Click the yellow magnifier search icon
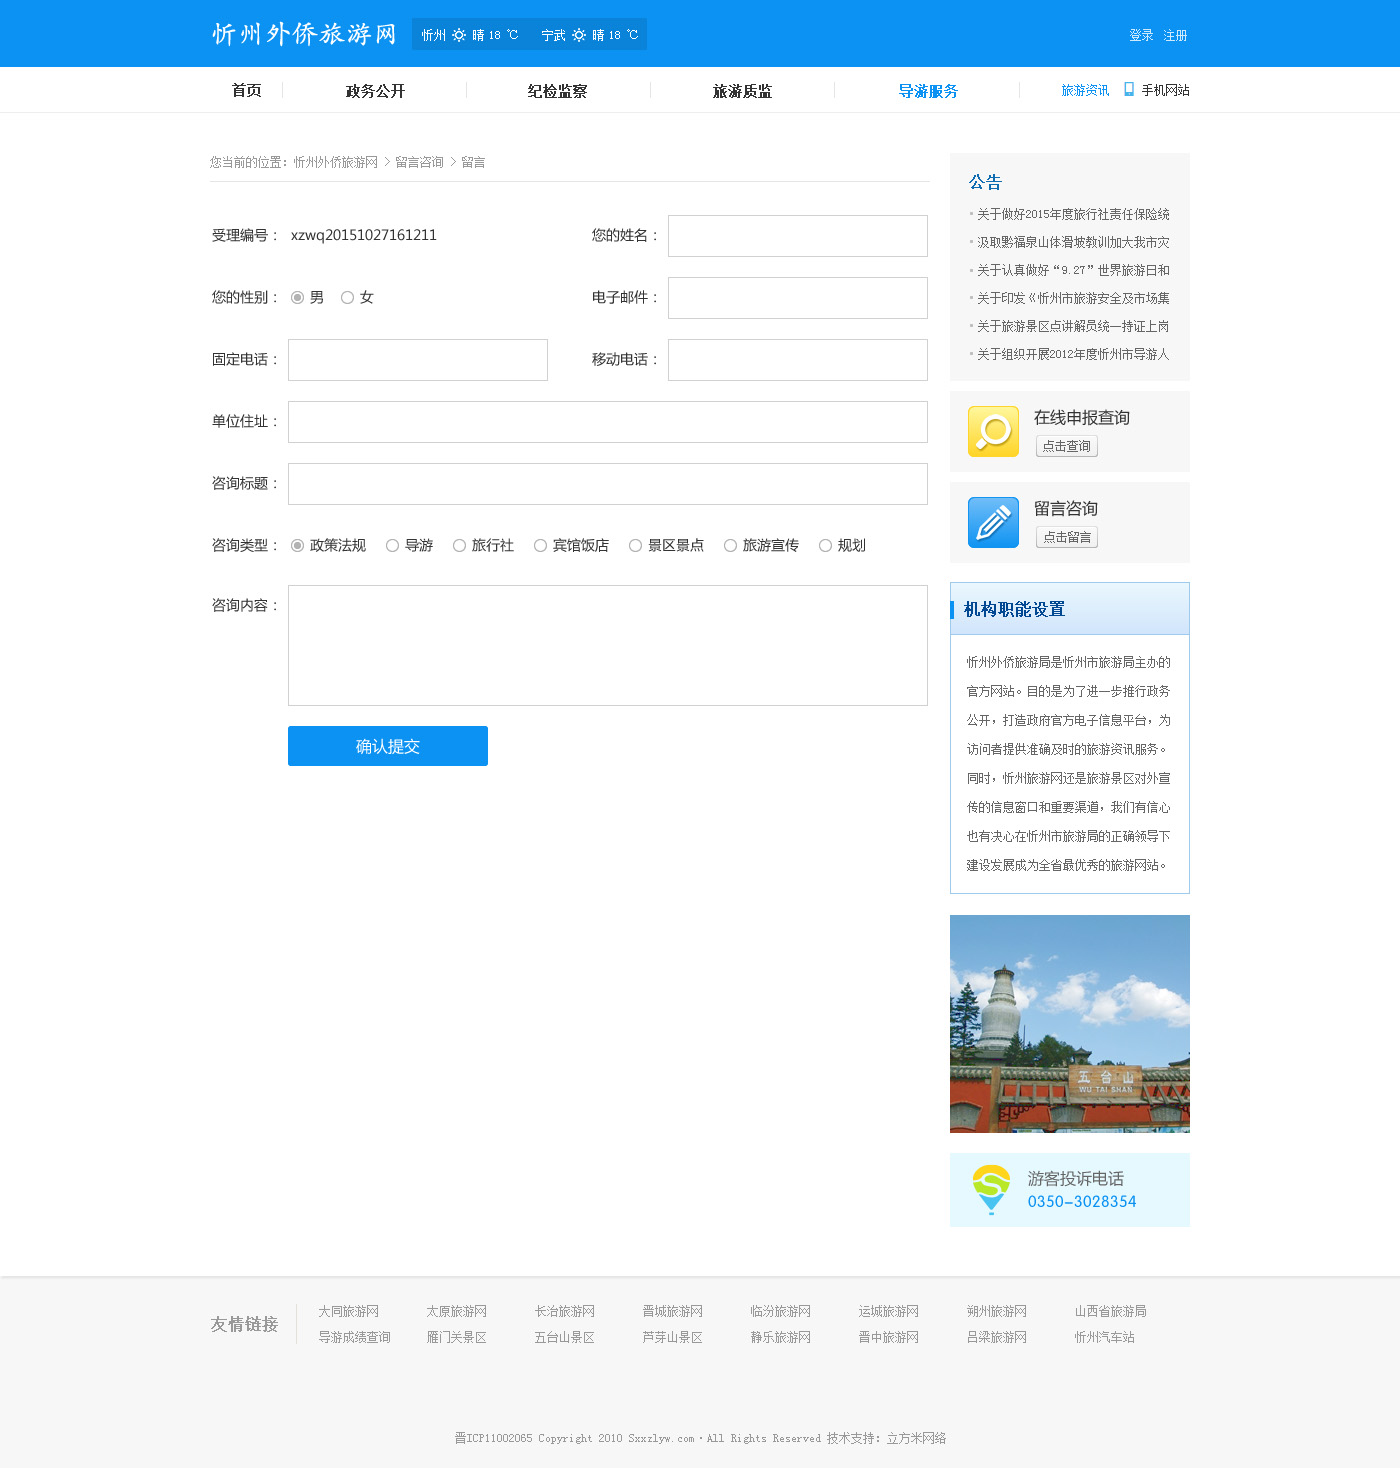Viewport: 1400px width, 1468px height. (993, 431)
